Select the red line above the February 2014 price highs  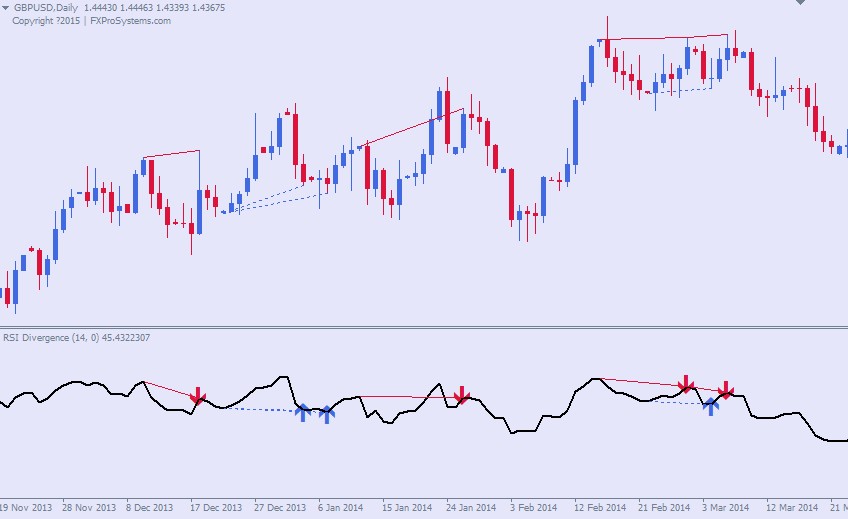(x=663, y=37)
